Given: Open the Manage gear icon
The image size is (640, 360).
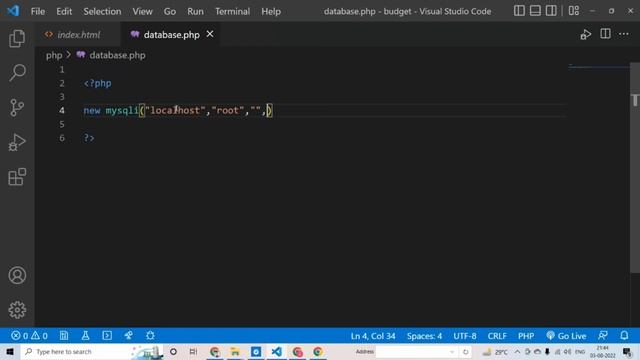Looking at the screenshot, I should click(x=17, y=310).
